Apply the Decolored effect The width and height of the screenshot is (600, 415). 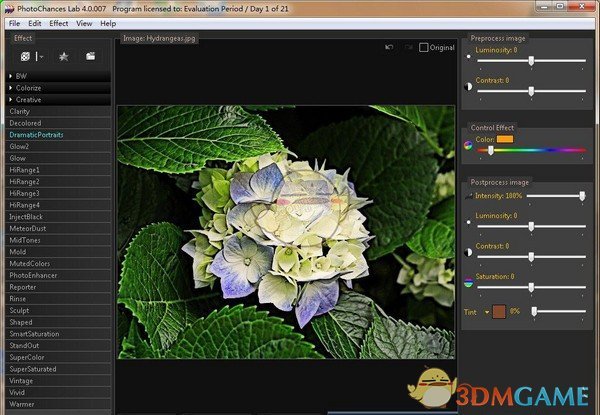[x=59, y=123]
